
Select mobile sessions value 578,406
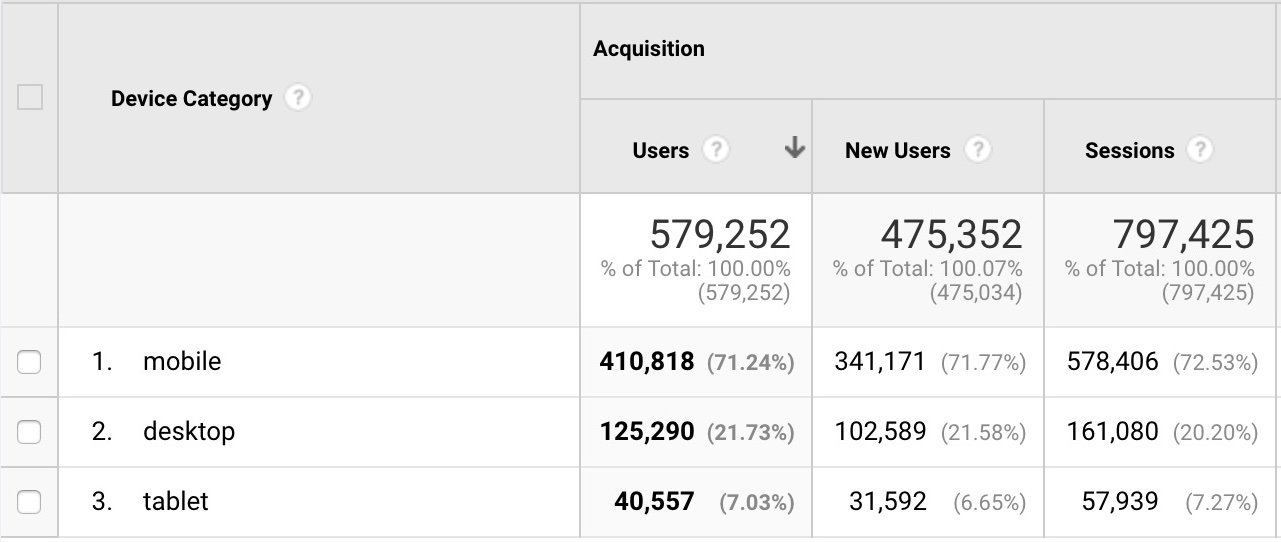[x=1113, y=361]
